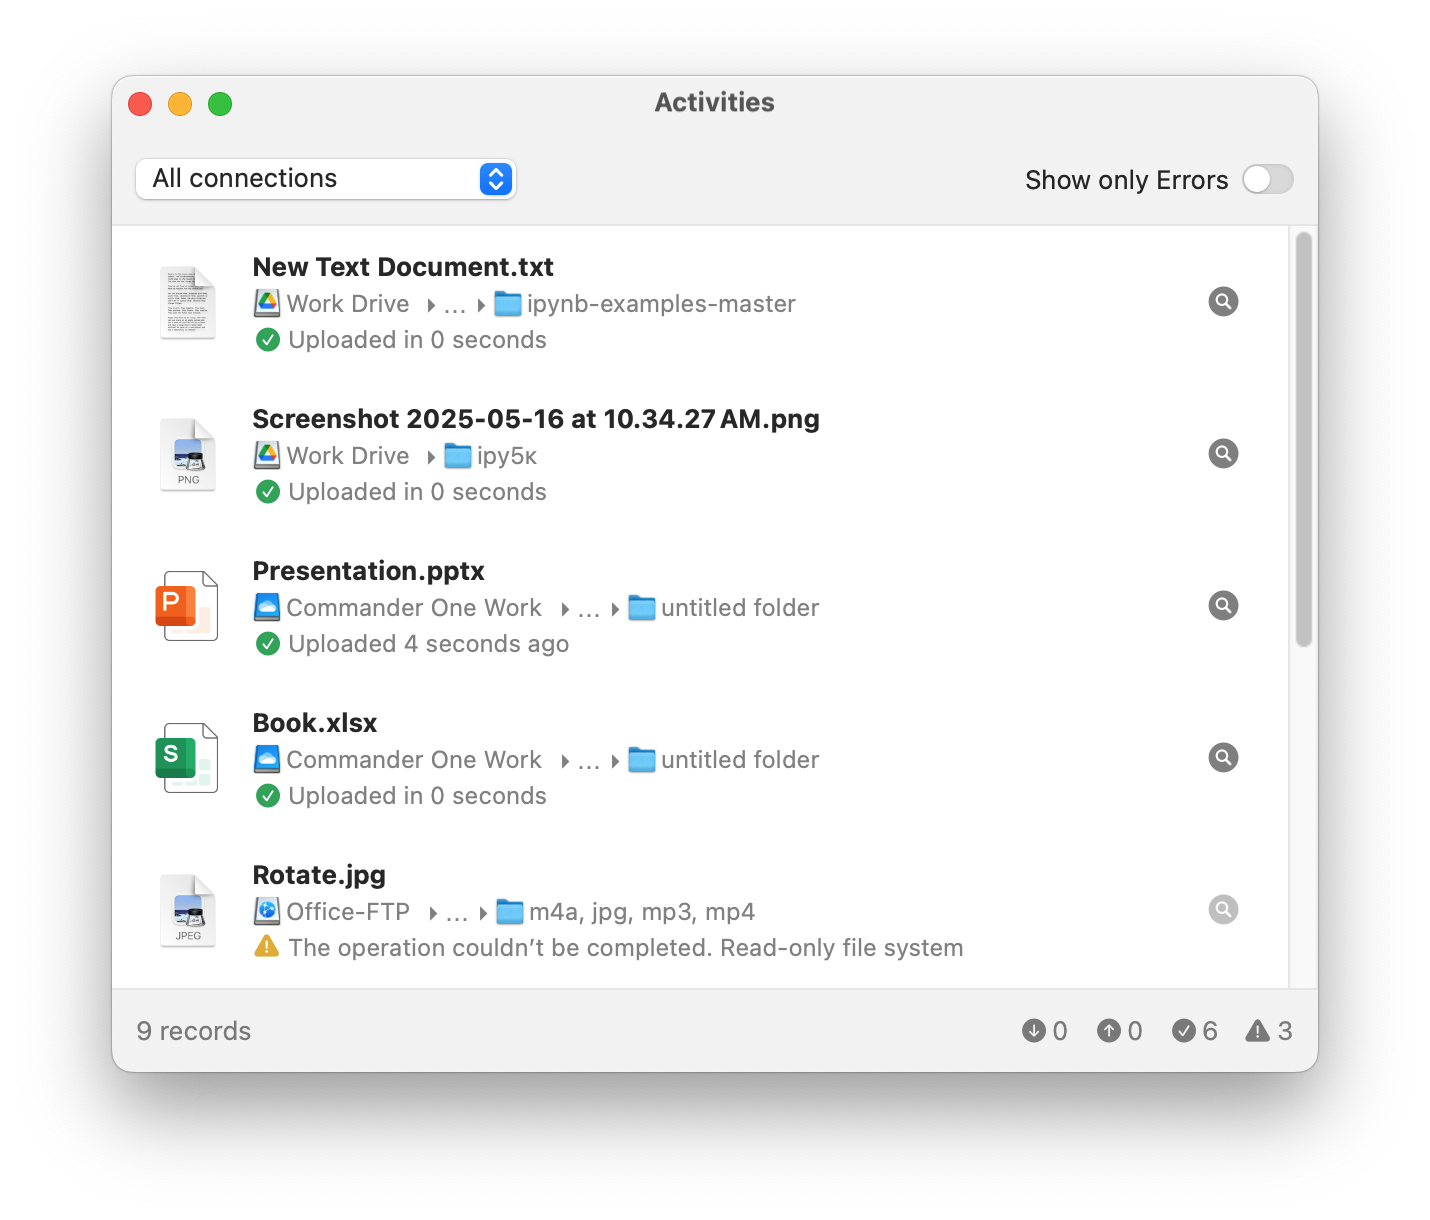Reveal New Text Document.txt with magnifier icon
The height and width of the screenshot is (1220, 1430).
point(1223,301)
